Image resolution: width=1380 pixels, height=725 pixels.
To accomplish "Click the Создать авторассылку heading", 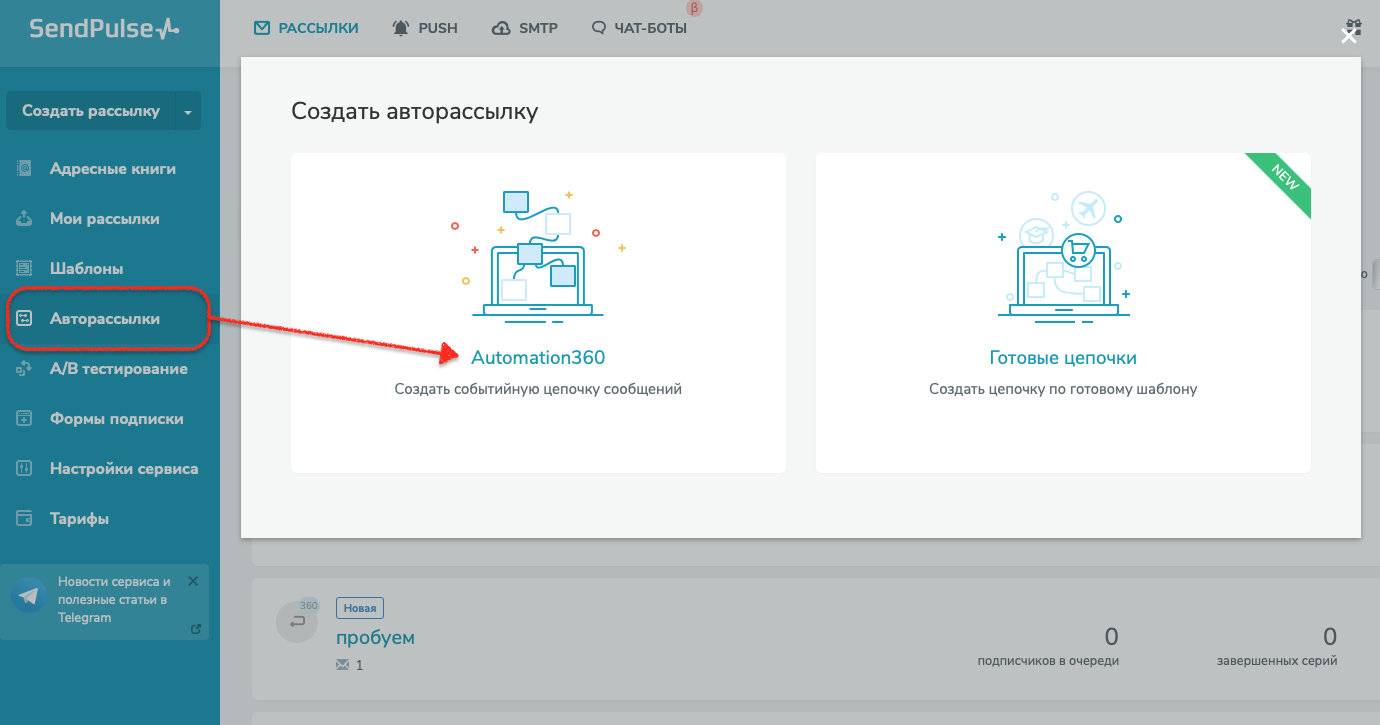I will [x=415, y=111].
